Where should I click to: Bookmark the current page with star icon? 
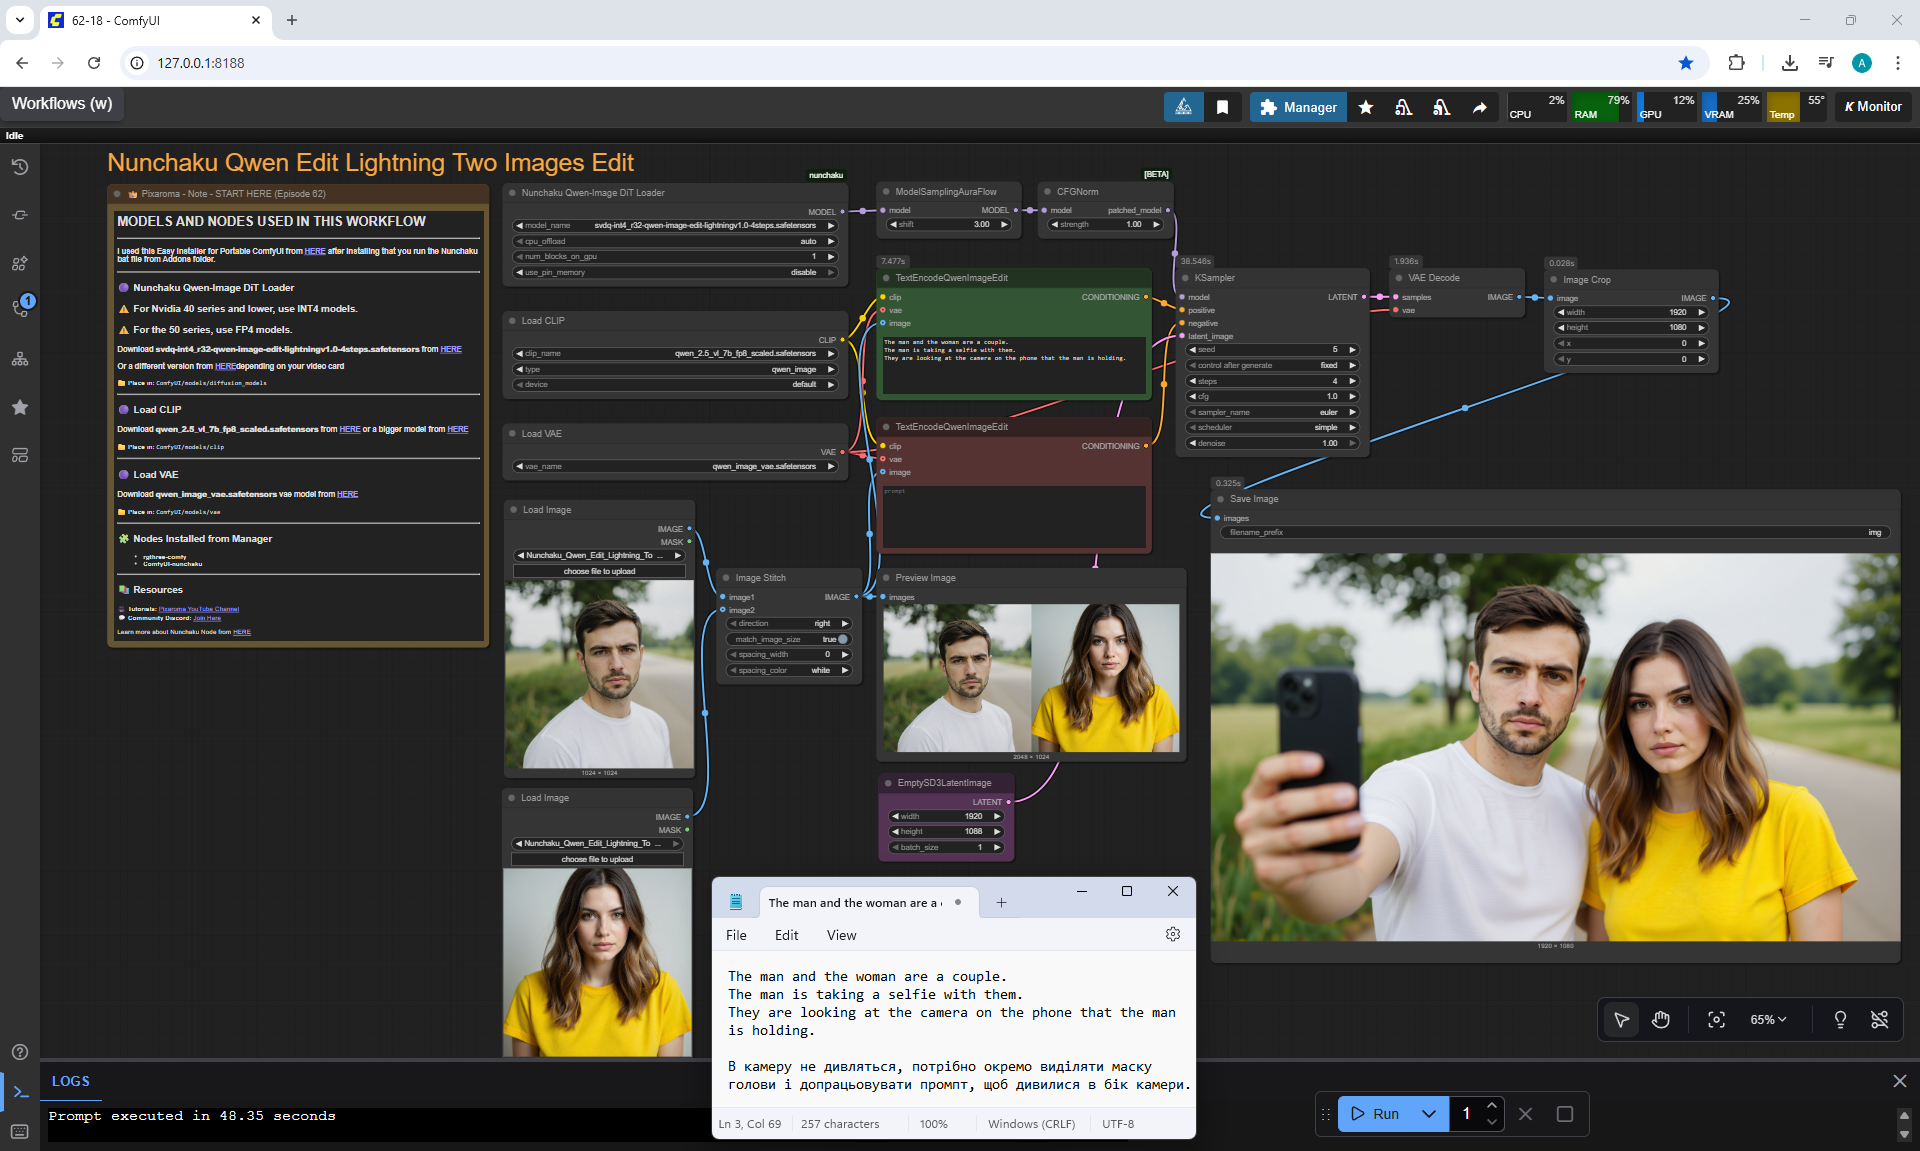pyautogui.click(x=1686, y=63)
